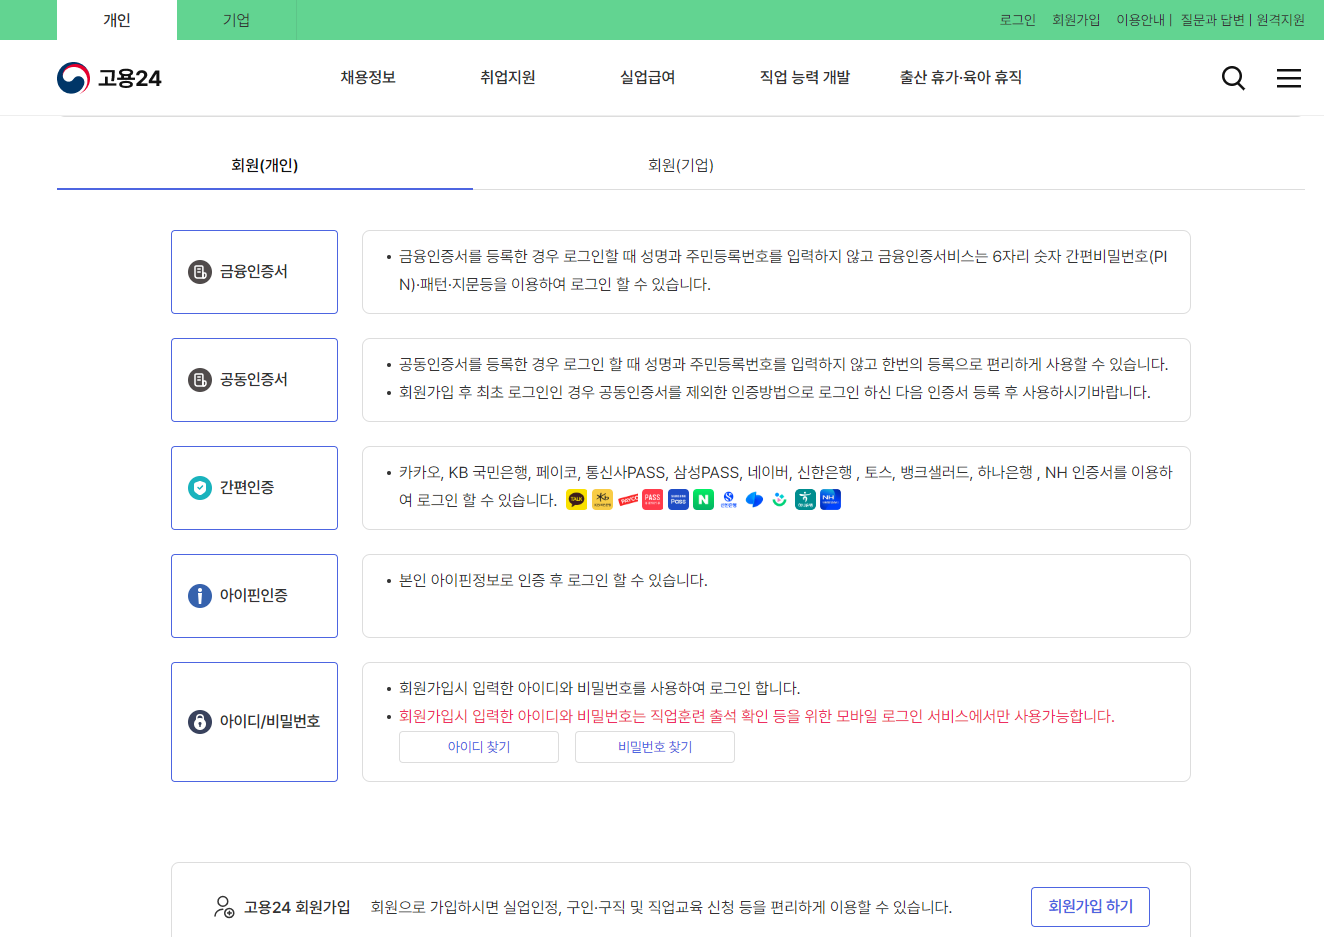The width and height of the screenshot is (1324, 937).
Task: Click the 신한은행 authentication icon
Action: (x=730, y=499)
